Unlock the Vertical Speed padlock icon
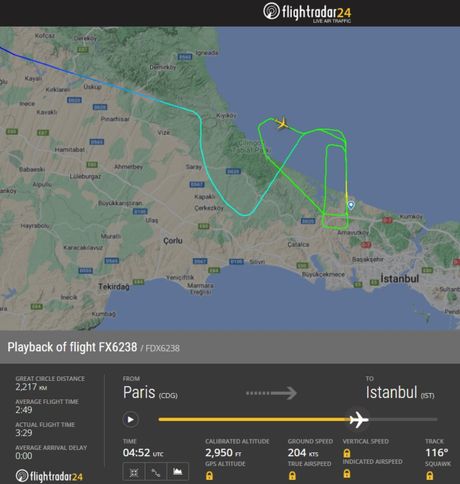This screenshot has width=460, height=484. [347, 453]
